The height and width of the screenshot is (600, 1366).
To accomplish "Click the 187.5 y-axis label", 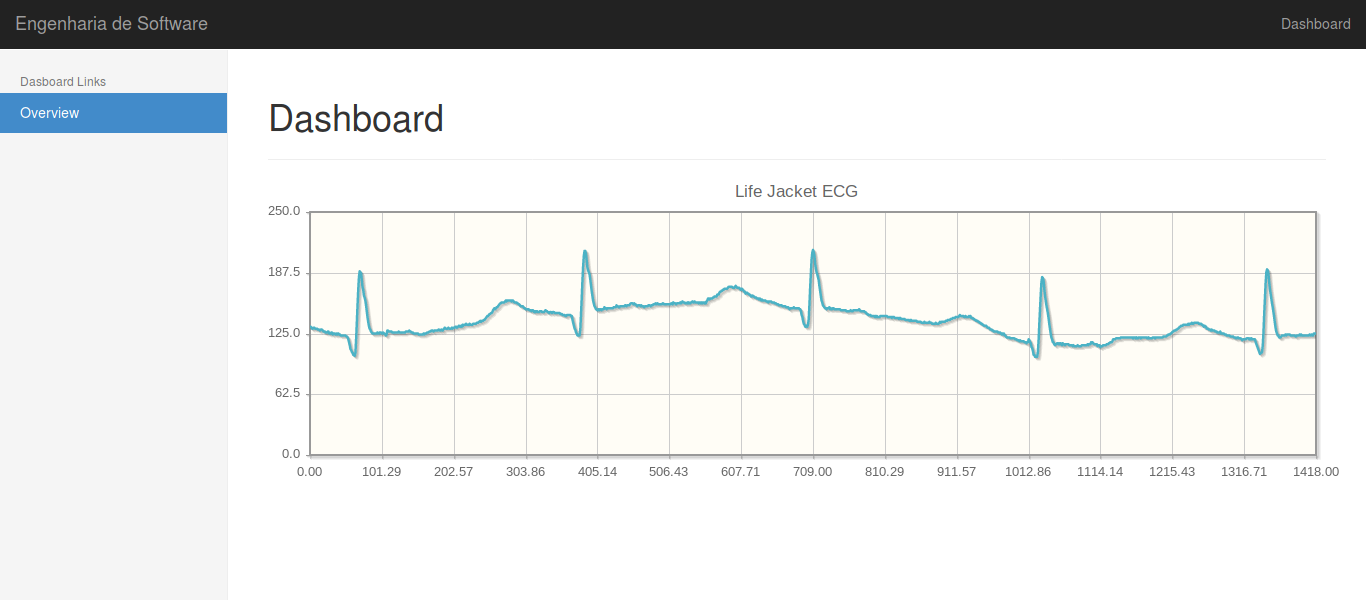I will tap(284, 272).
